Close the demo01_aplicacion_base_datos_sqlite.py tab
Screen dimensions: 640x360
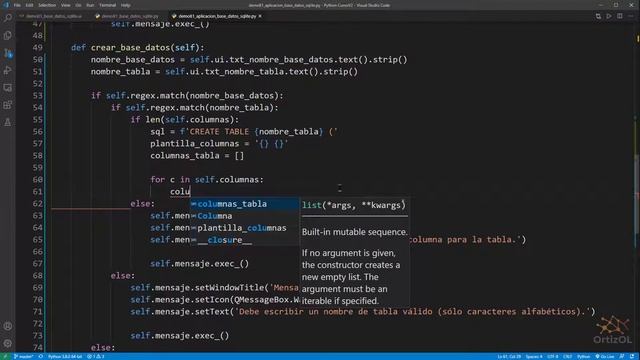(260, 16)
